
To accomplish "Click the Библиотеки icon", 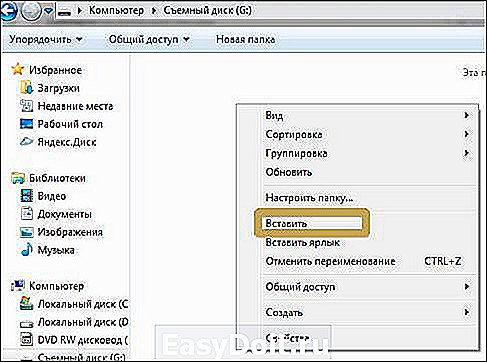I will pos(18,178).
